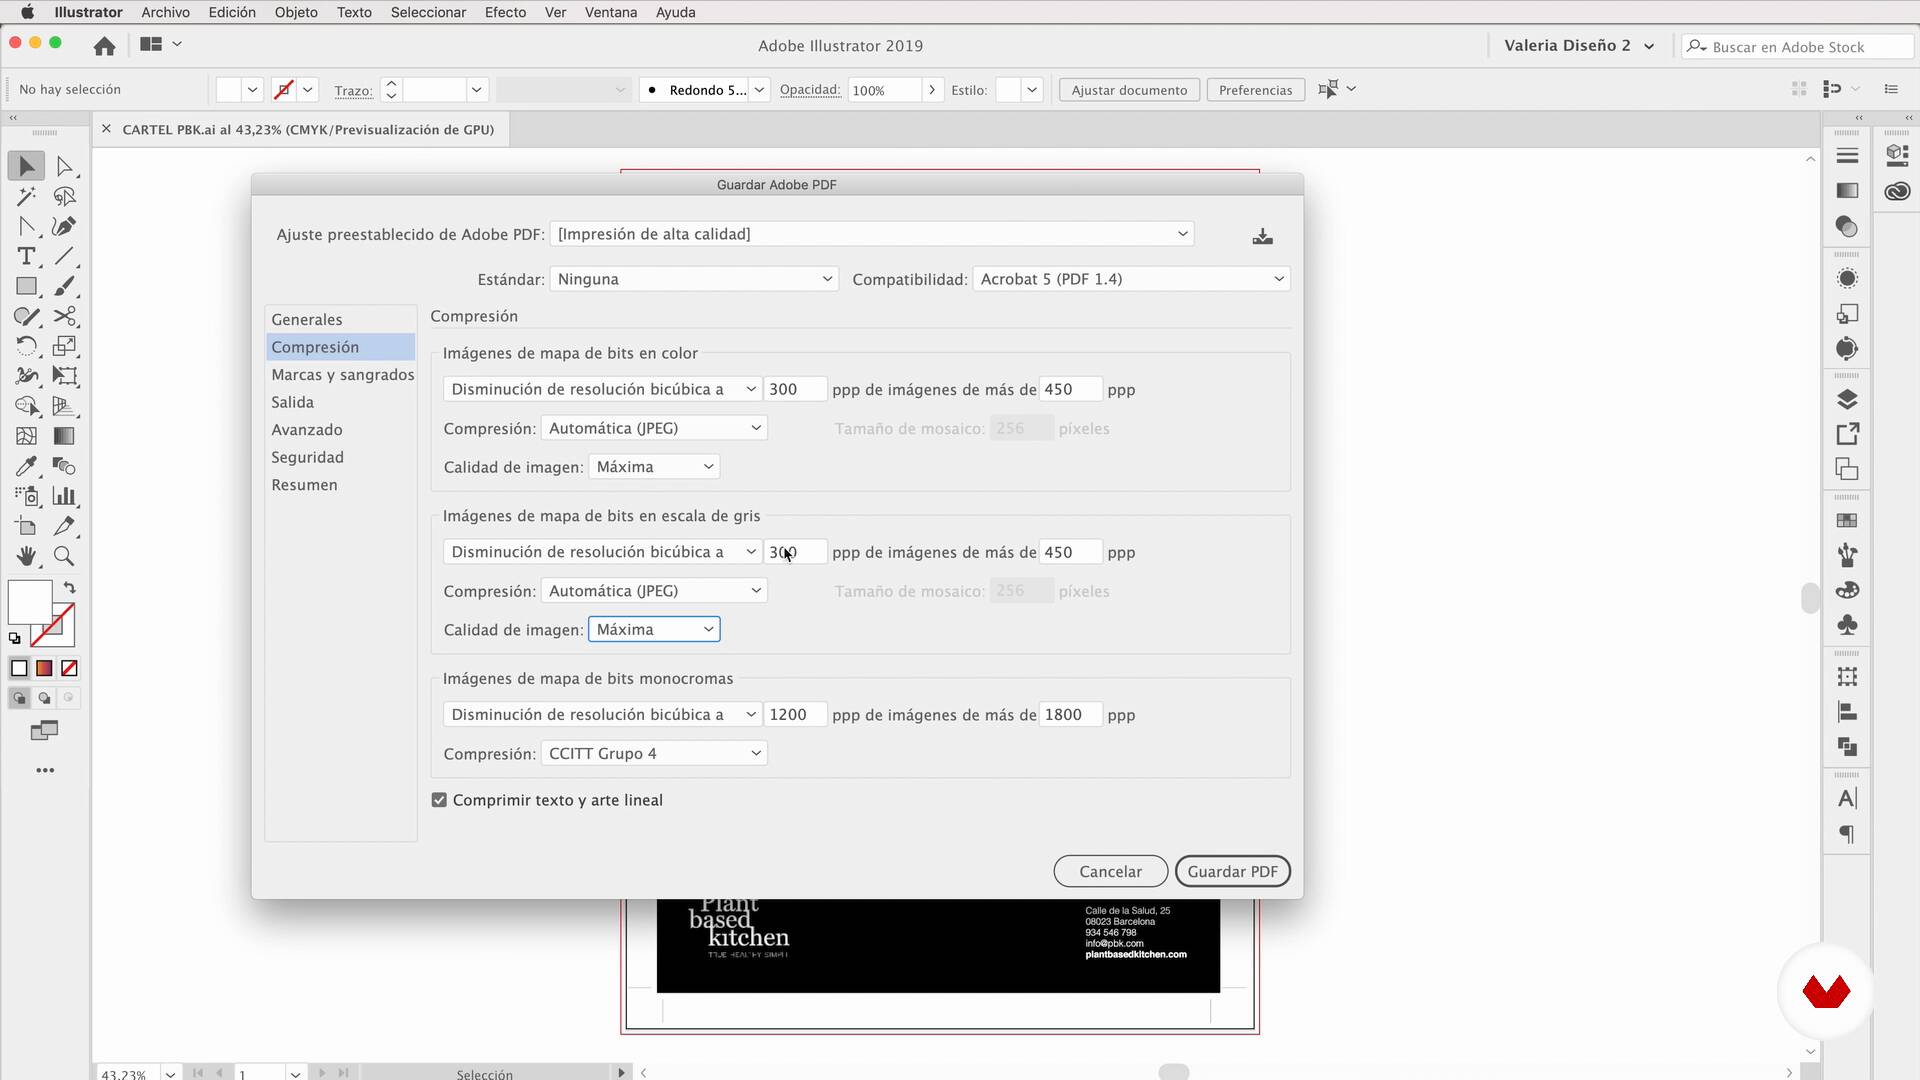Click the Buscar en Adobe Stock field
Image resolution: width=1920 pixels, height=1080 pixels.
tap(1797, 46)
